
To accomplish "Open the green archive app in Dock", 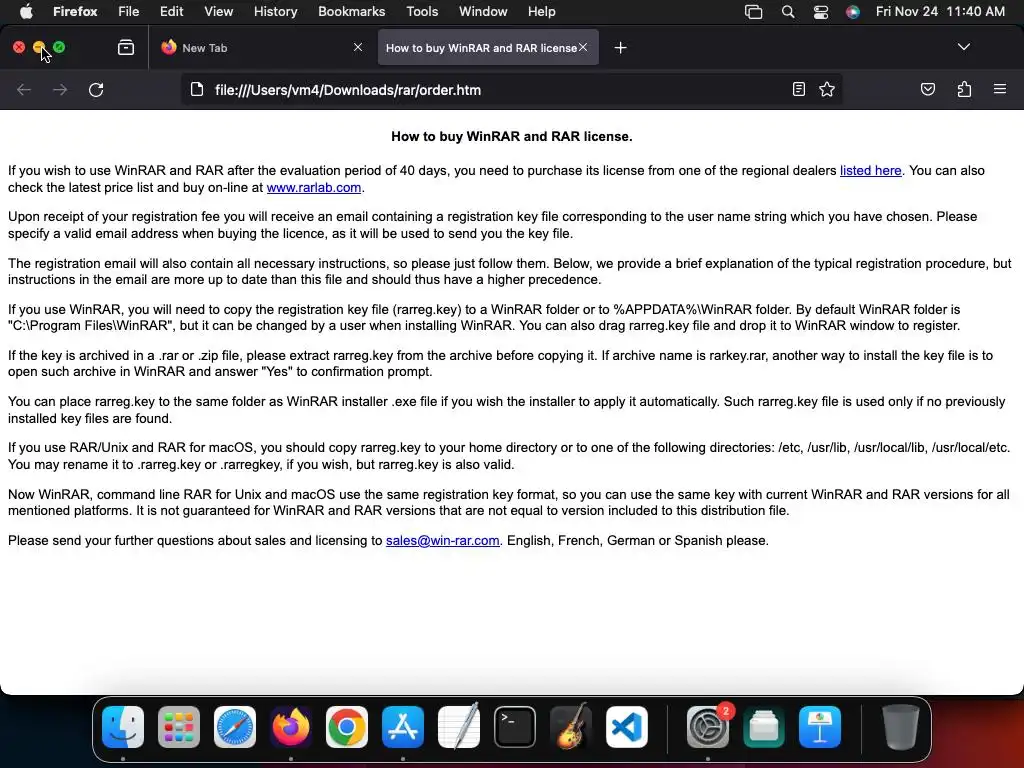I will [764, 726].
